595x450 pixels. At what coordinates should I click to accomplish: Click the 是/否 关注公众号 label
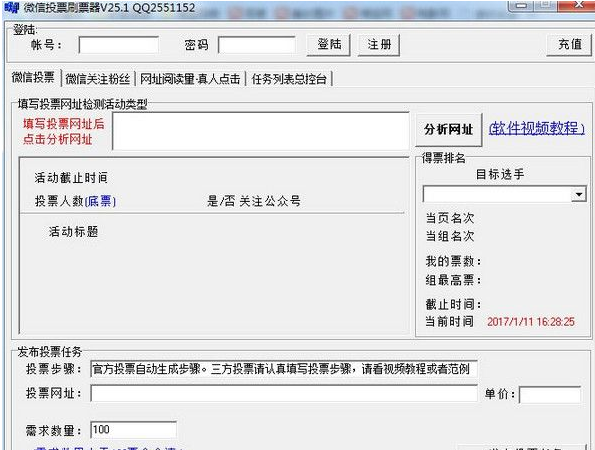click(254, 201)
